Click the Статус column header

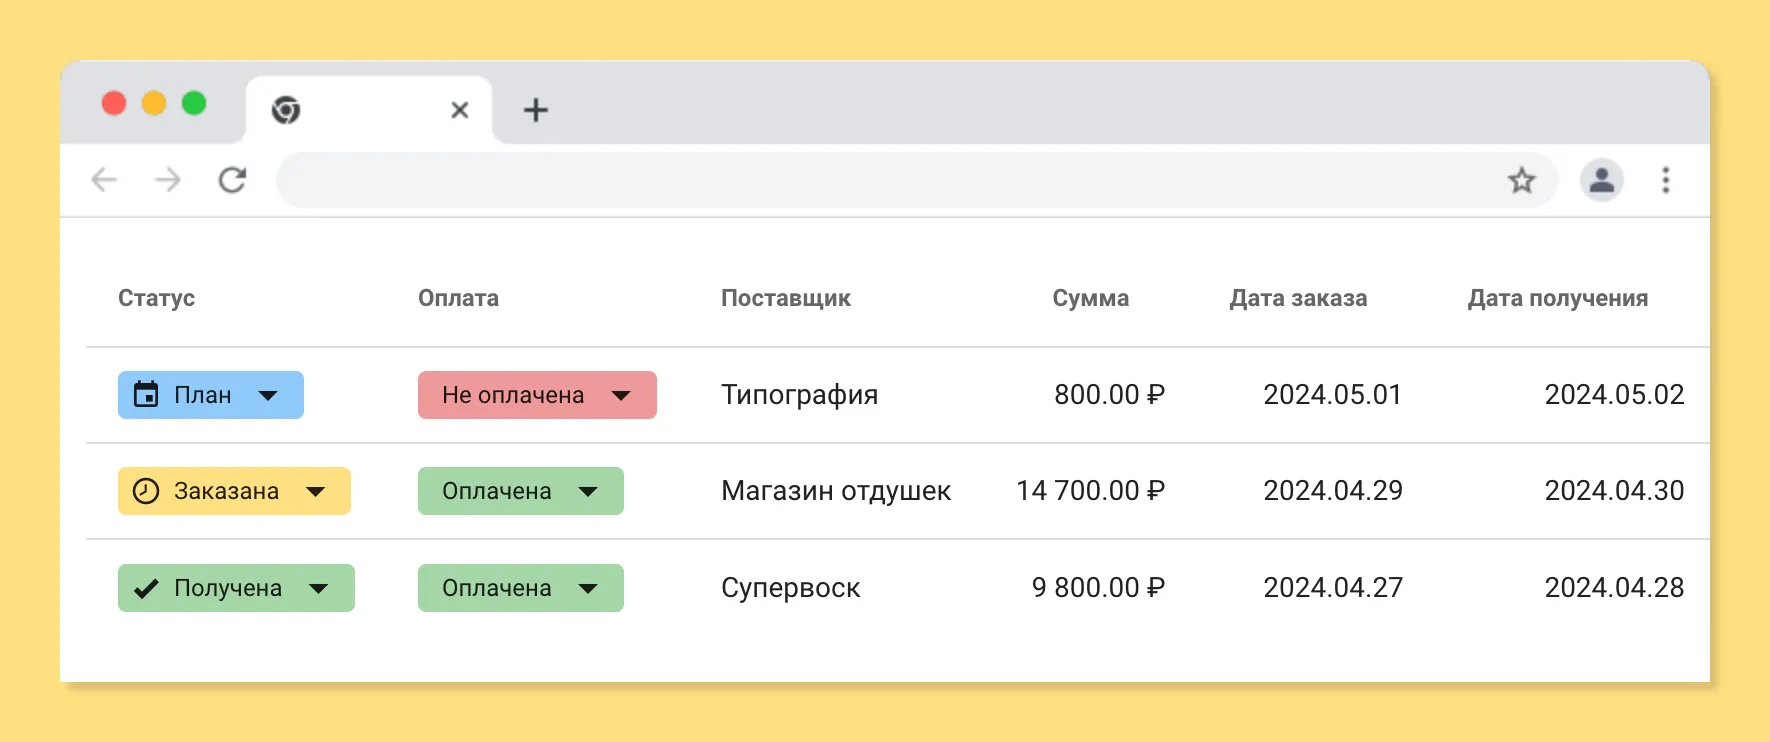[156, 298]
